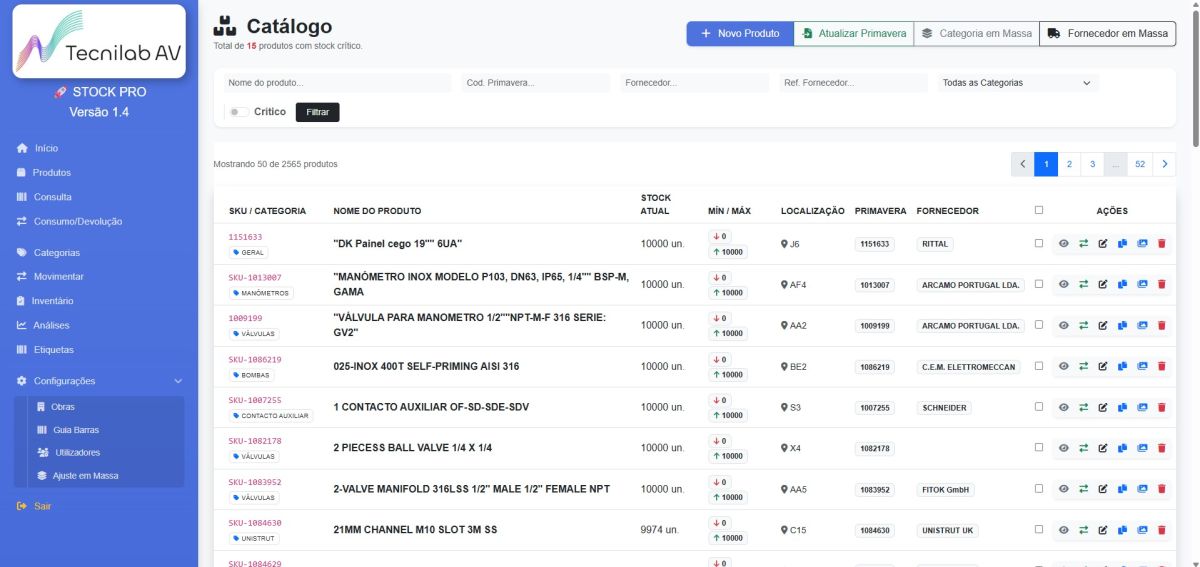This screenshot has height=567, width=1200.
Task: View details of DK Painel cego product
Action: click(x=1064, y=243)
